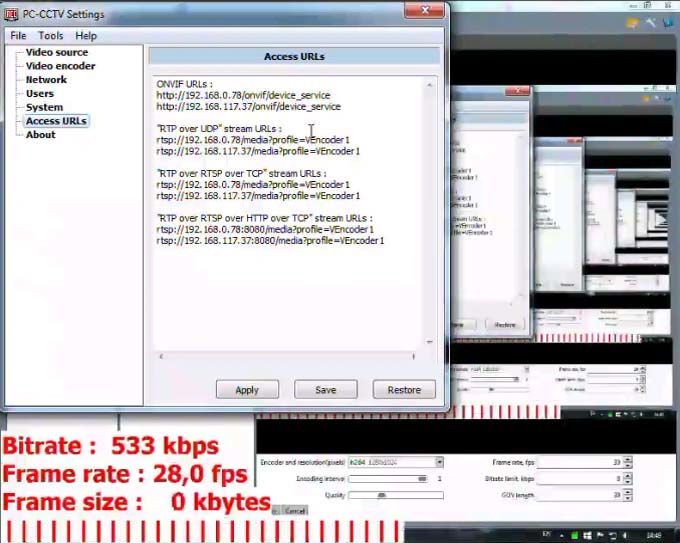
Task: Click the GOV length field
Action: pos(579,495)
